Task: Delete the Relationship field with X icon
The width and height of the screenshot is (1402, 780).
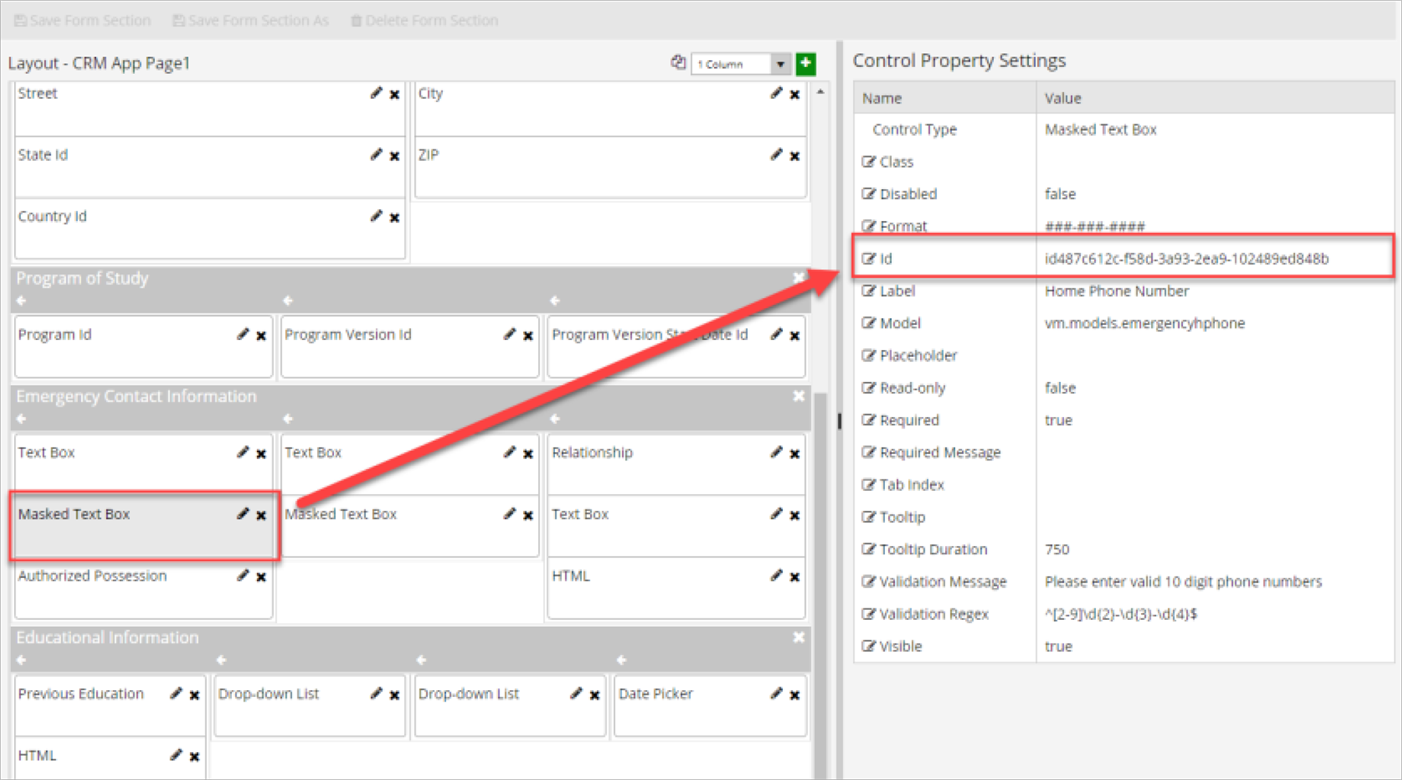Action: [795, 454]
